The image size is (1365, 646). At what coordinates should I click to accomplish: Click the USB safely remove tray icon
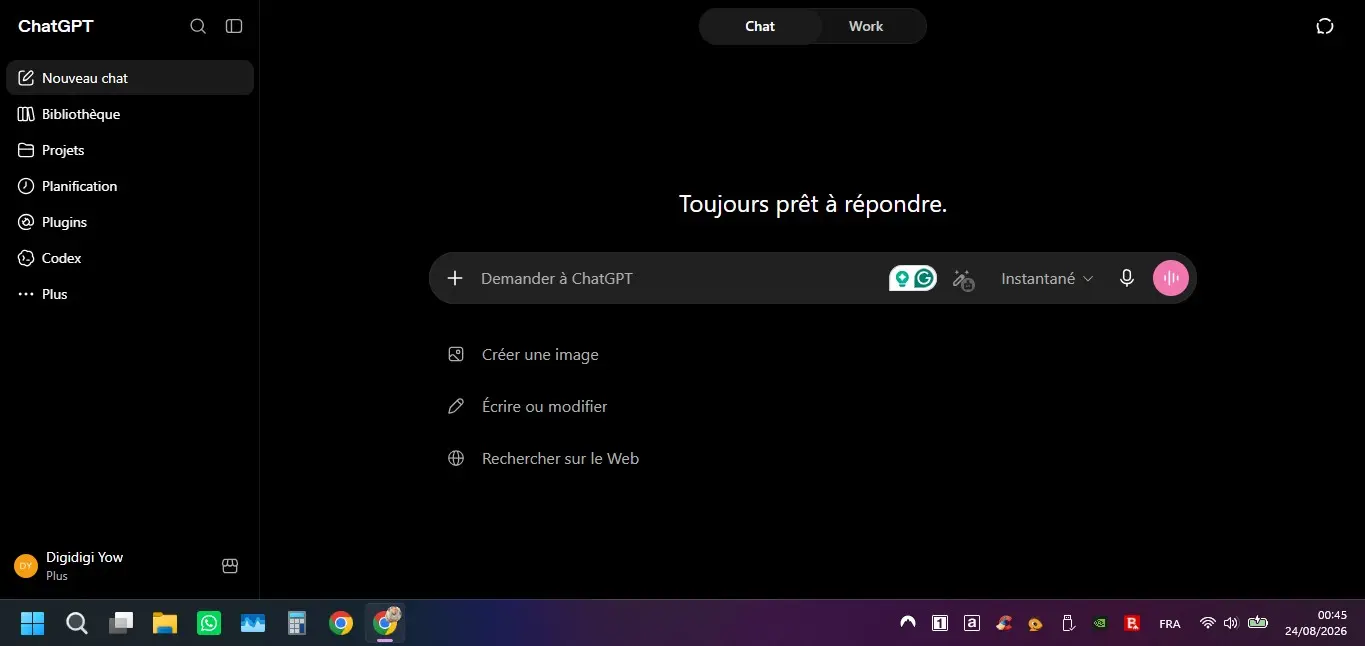1068,623
